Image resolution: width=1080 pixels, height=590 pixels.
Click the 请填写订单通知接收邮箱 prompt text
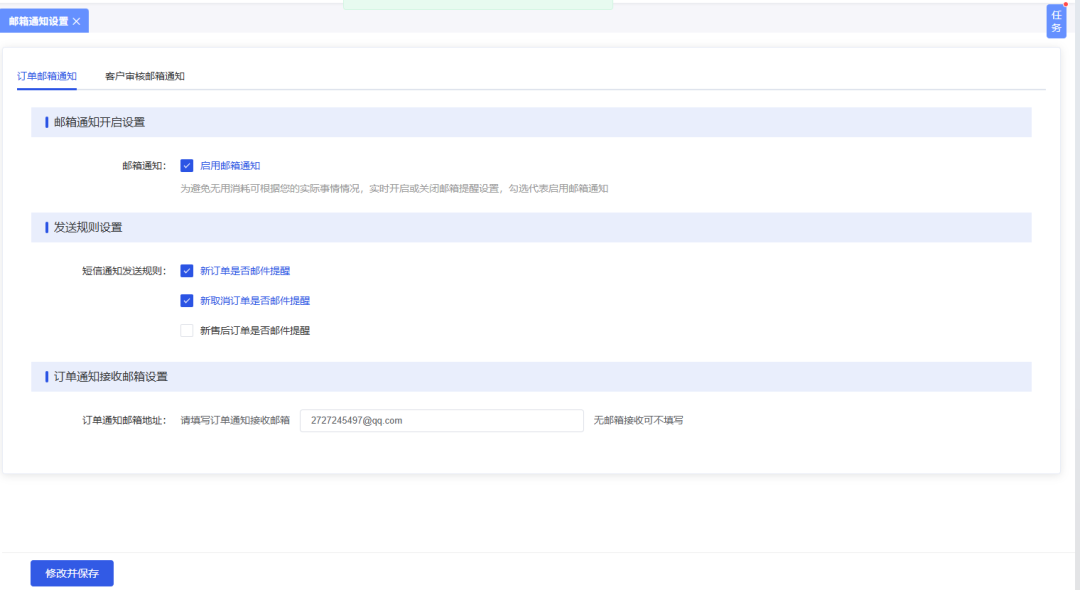235,421
